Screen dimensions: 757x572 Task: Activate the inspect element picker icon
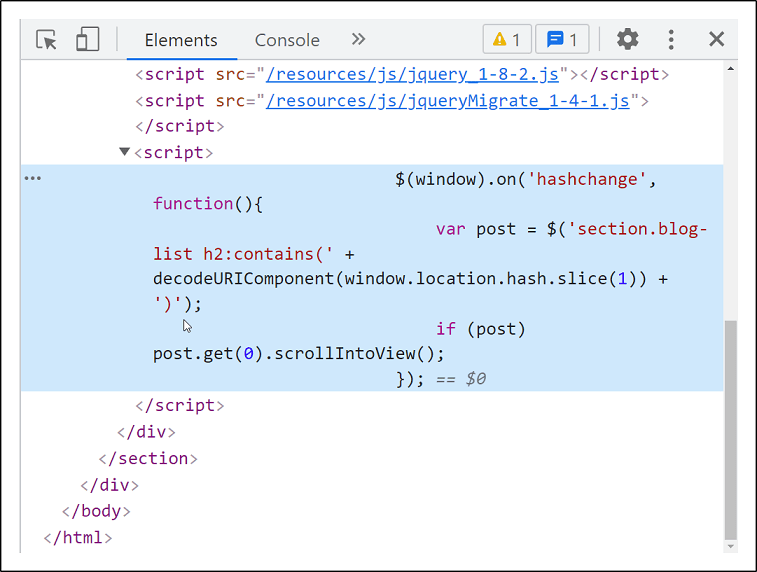click(x=46, y=40)
